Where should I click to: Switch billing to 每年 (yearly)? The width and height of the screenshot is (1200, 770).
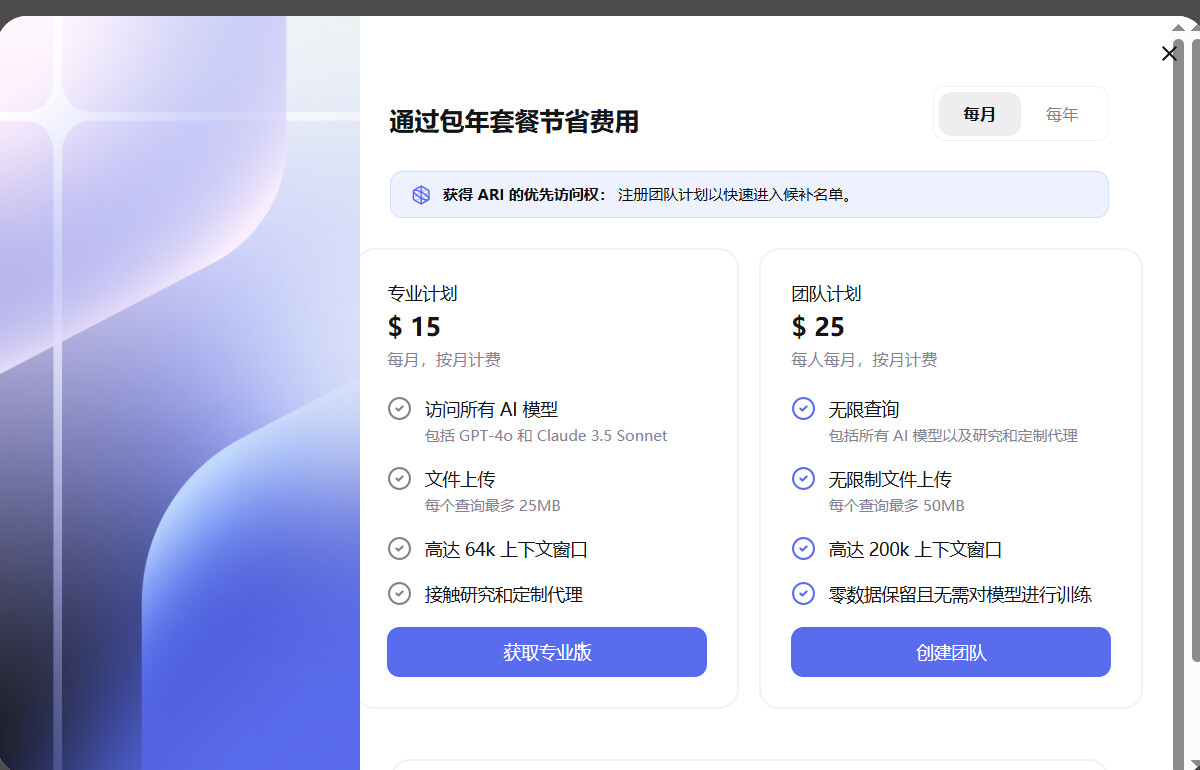click(1062, 114)
